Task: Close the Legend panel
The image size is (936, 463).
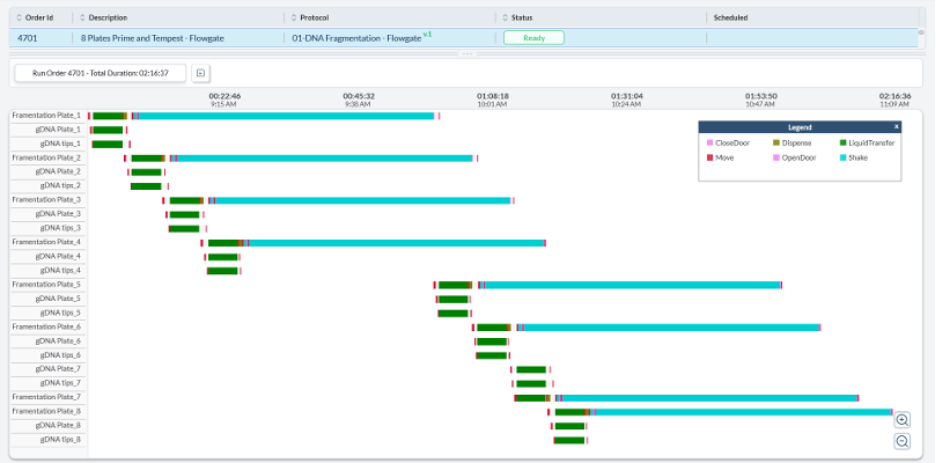Action: point(896,127)
